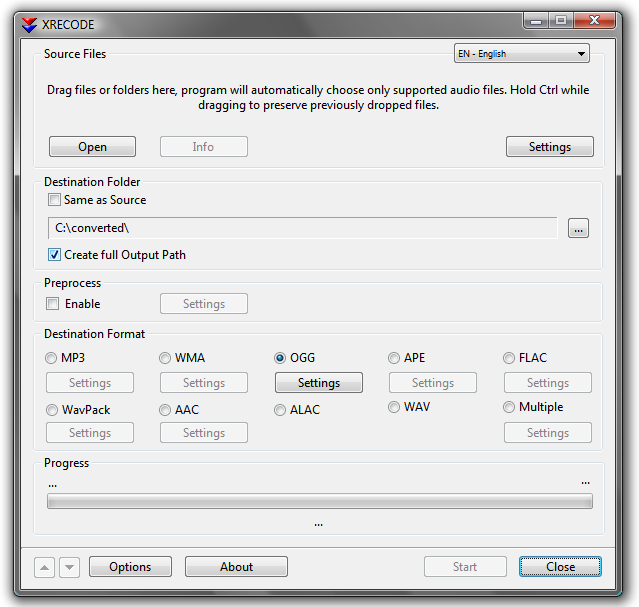The image size is (639, 607).
Task: Select MP3 as destination format
Action: pos(51,358)
